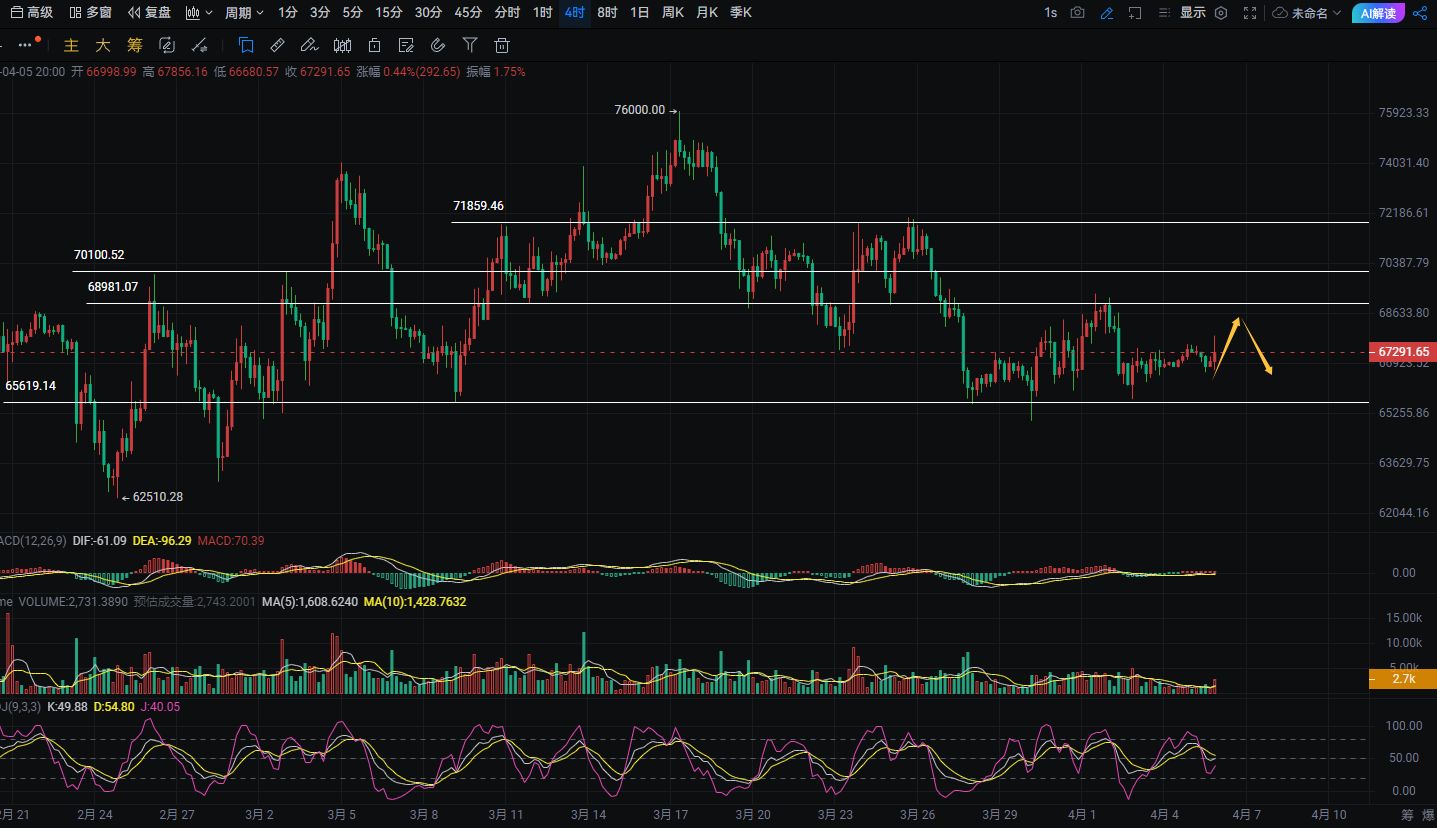Click the magnet snap icon

[x=438, y=45]
